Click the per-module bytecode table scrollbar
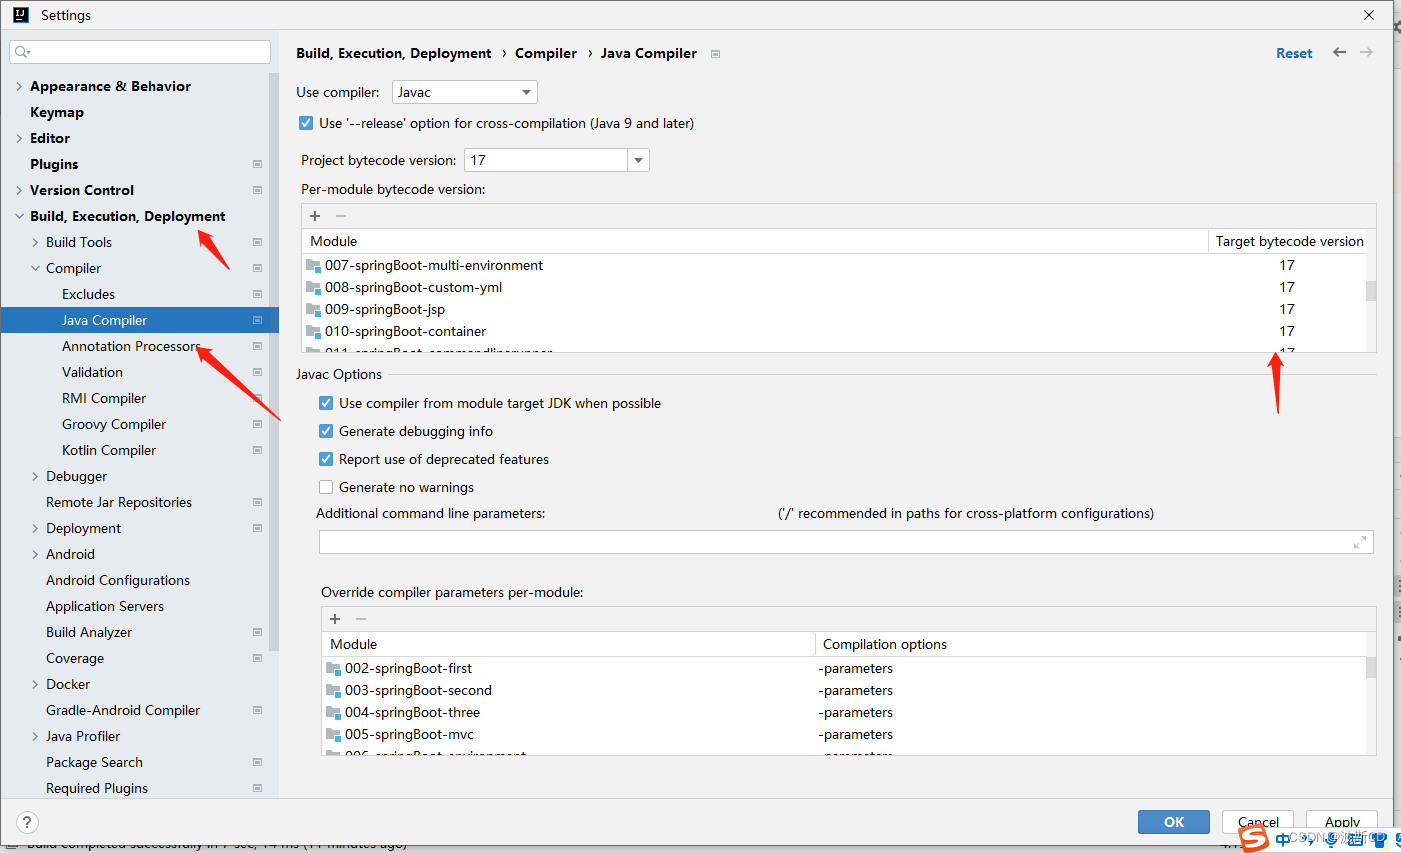 [1370, 291]
